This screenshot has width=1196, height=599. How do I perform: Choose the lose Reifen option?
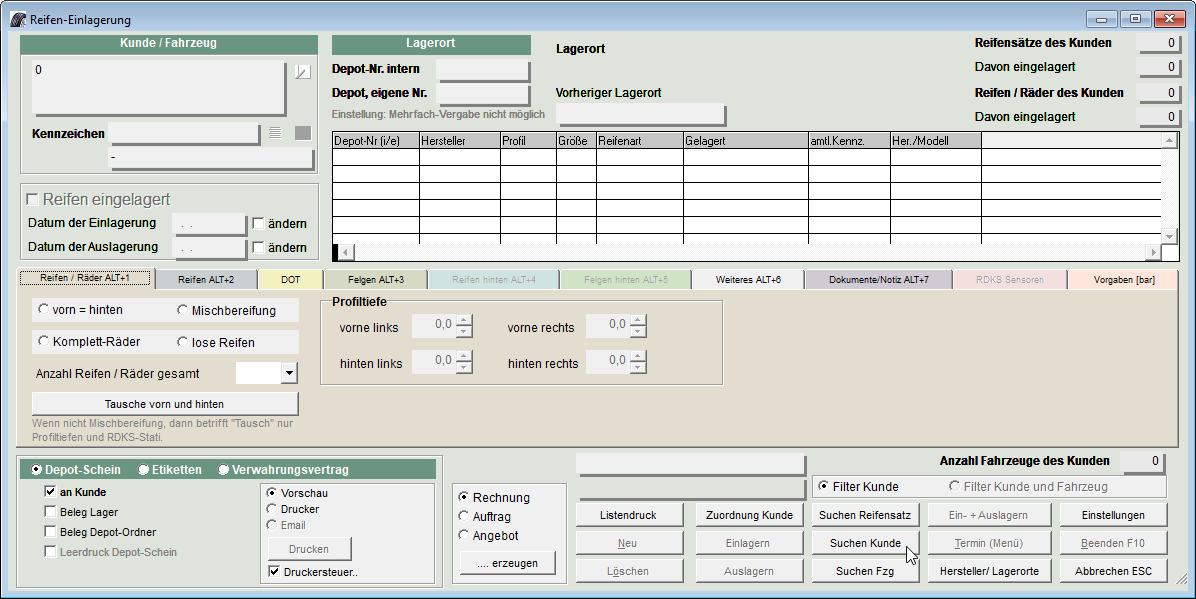click(x=182, y=342)
